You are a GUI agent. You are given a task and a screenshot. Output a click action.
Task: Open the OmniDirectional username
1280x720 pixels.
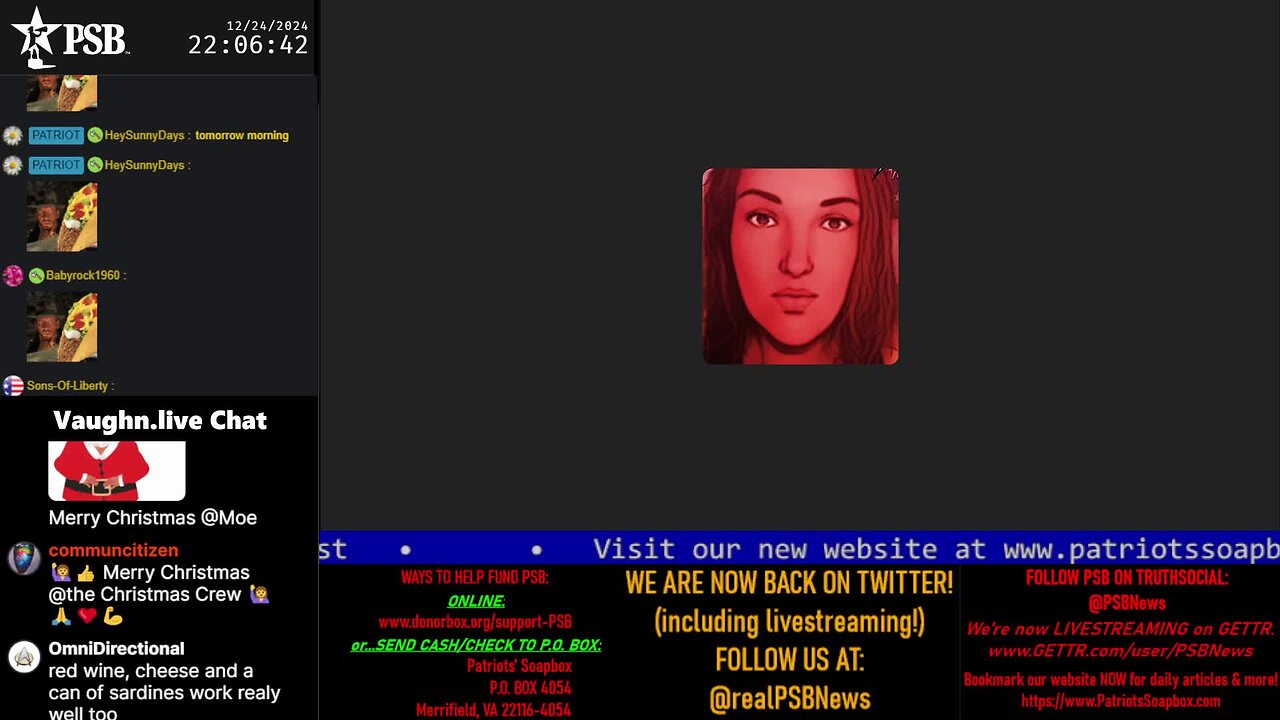tap(116, 648)
